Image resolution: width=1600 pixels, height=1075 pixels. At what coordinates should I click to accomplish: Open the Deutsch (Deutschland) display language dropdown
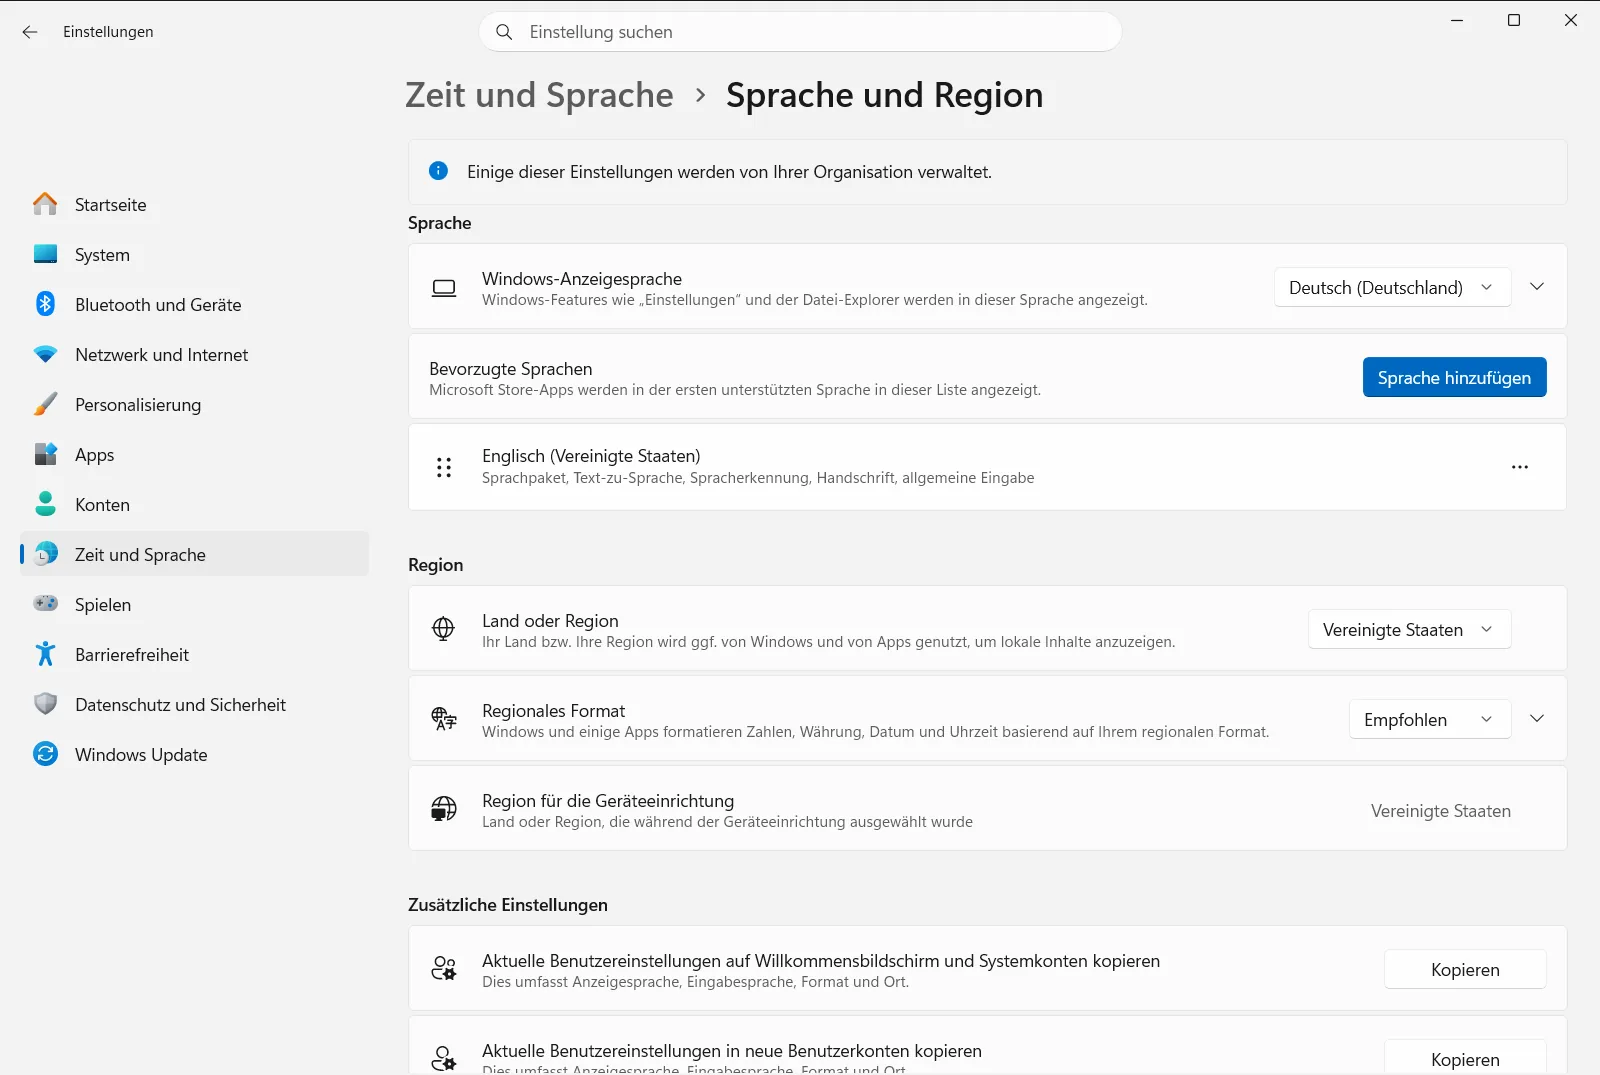pos(1392,288)
